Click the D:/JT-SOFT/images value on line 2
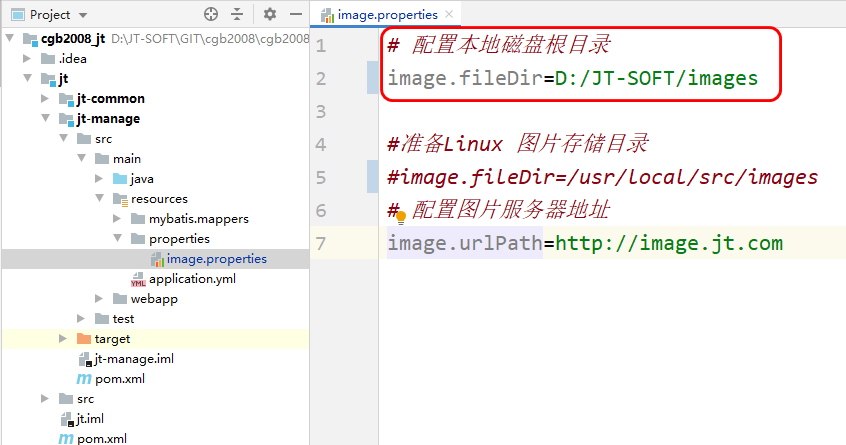This screenshot has height=445, width=846. pyautogui.click(x=657, y=79)
